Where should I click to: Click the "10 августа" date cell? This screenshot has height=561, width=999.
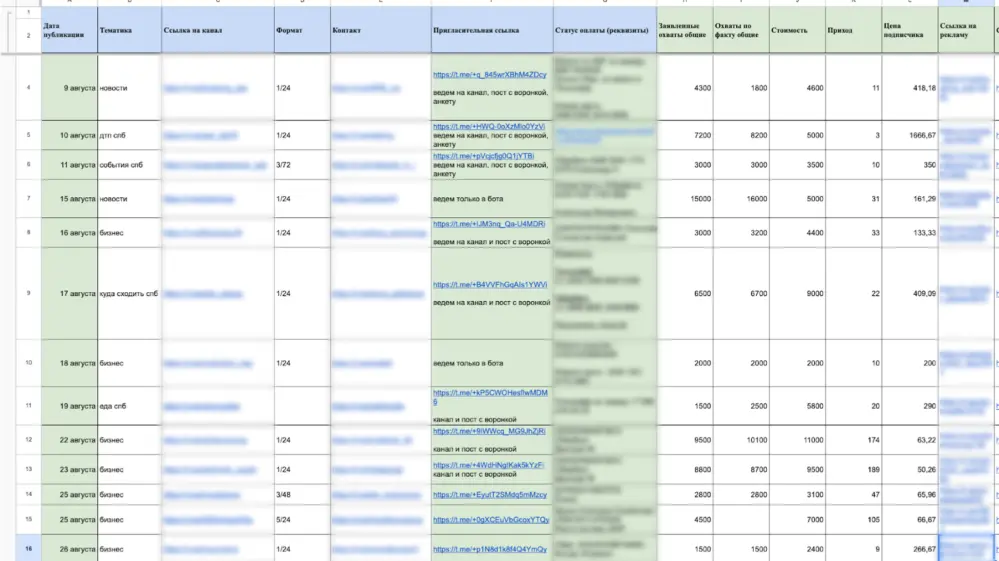(x=69, y=136)
